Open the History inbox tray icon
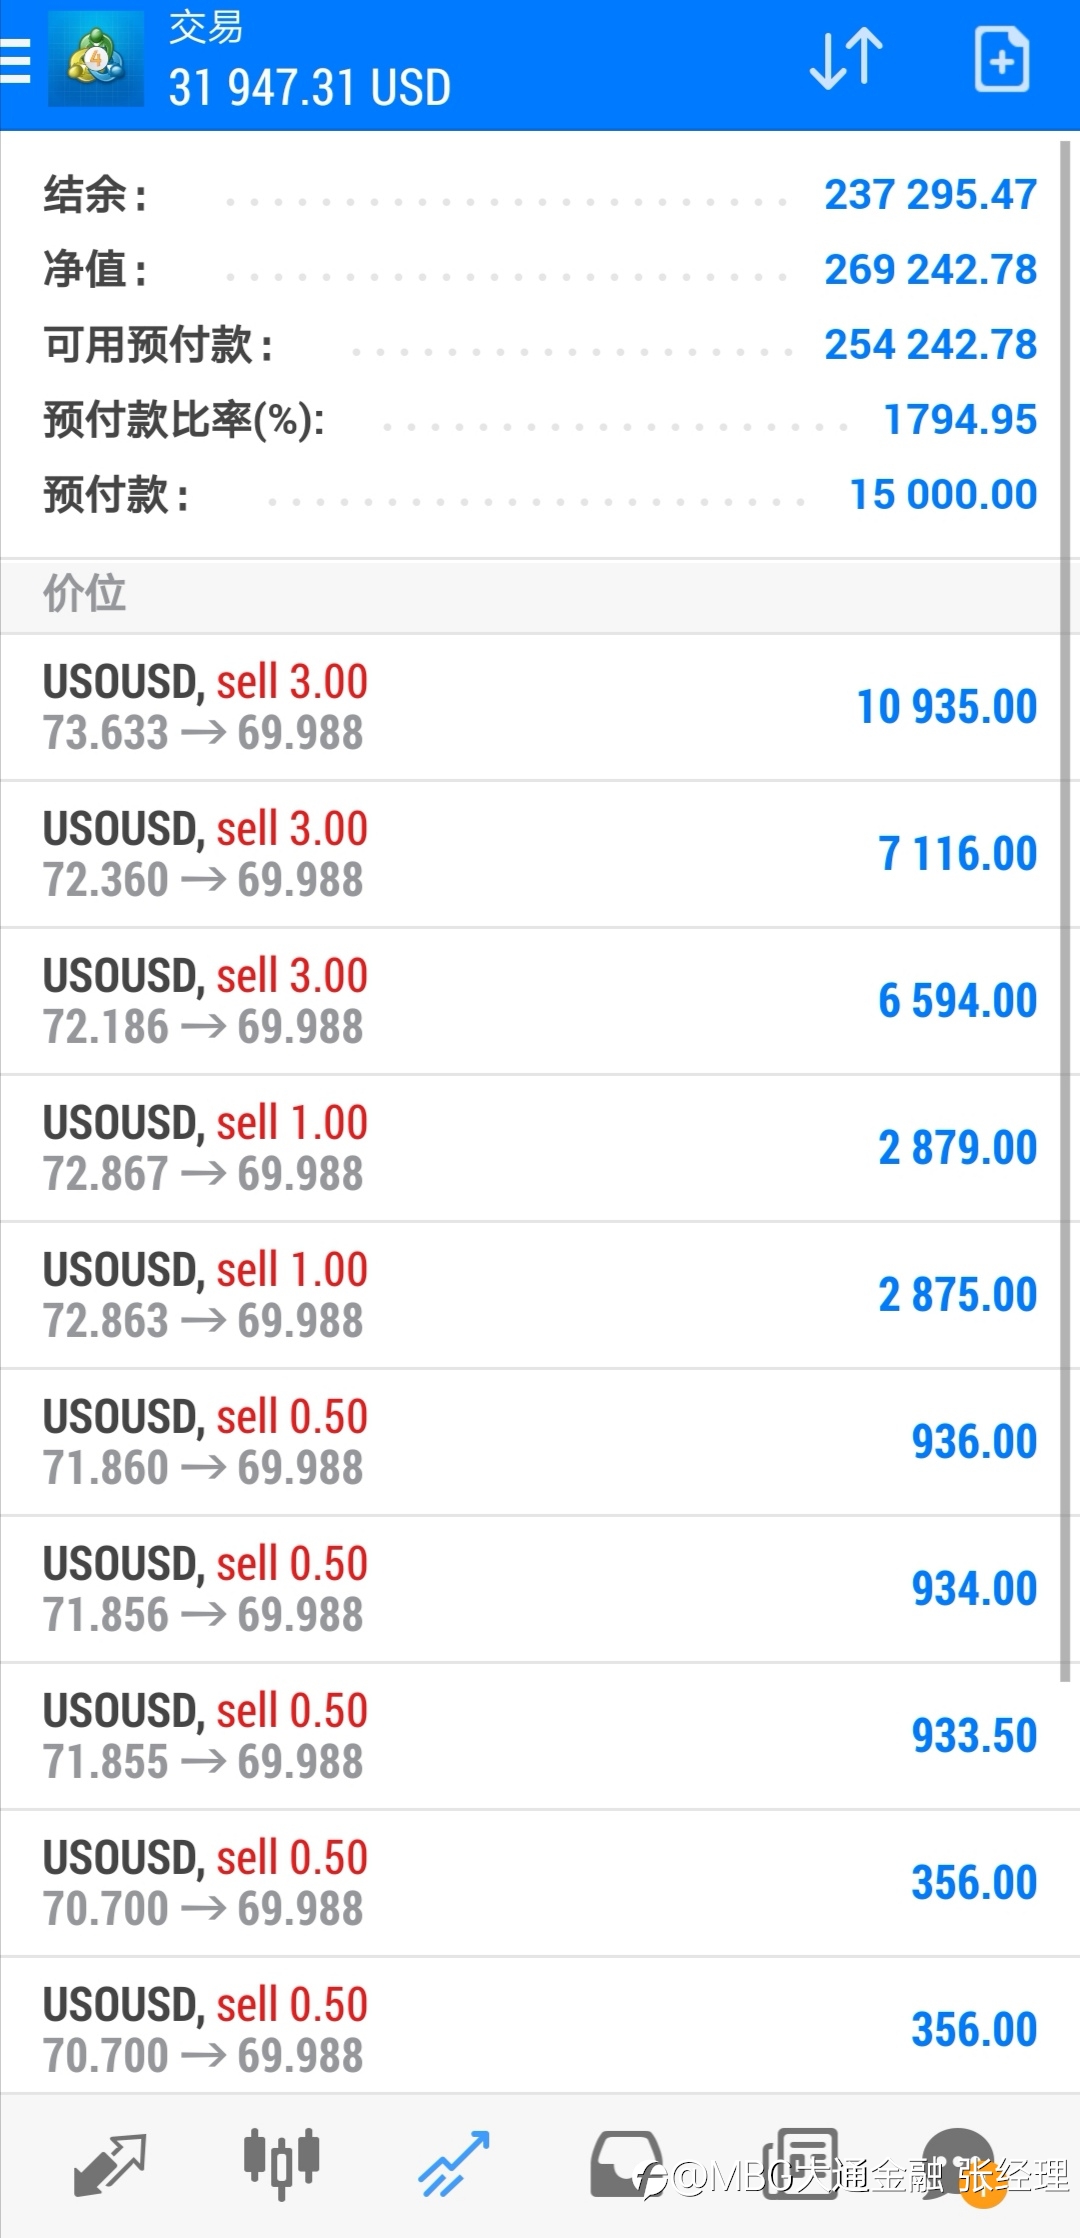 tap(626, 2164)
